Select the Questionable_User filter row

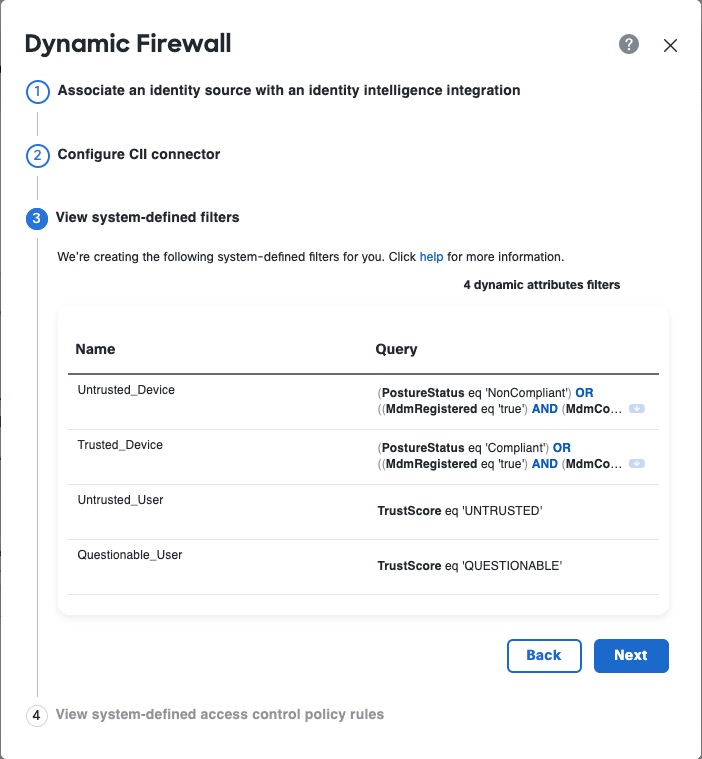pos(130,555)
